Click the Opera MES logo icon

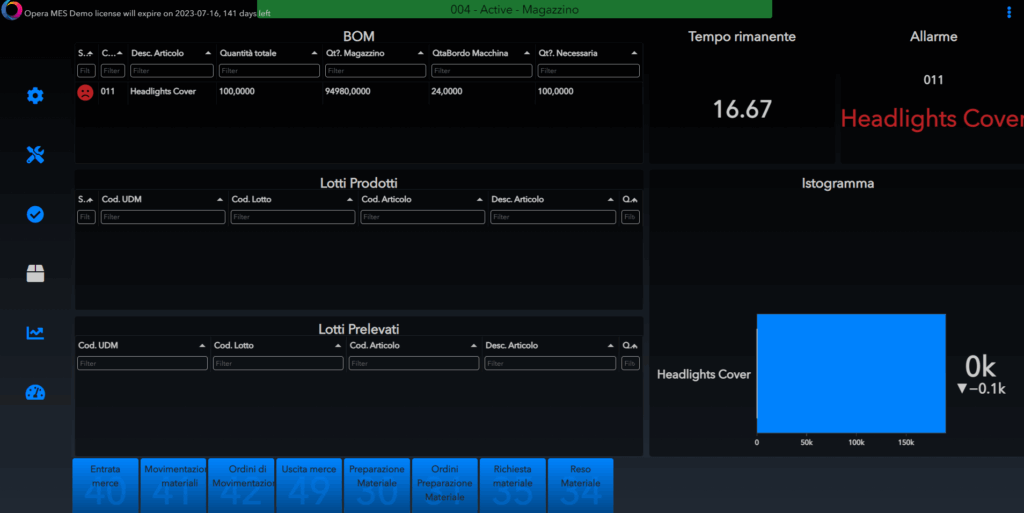coord(11,12)
